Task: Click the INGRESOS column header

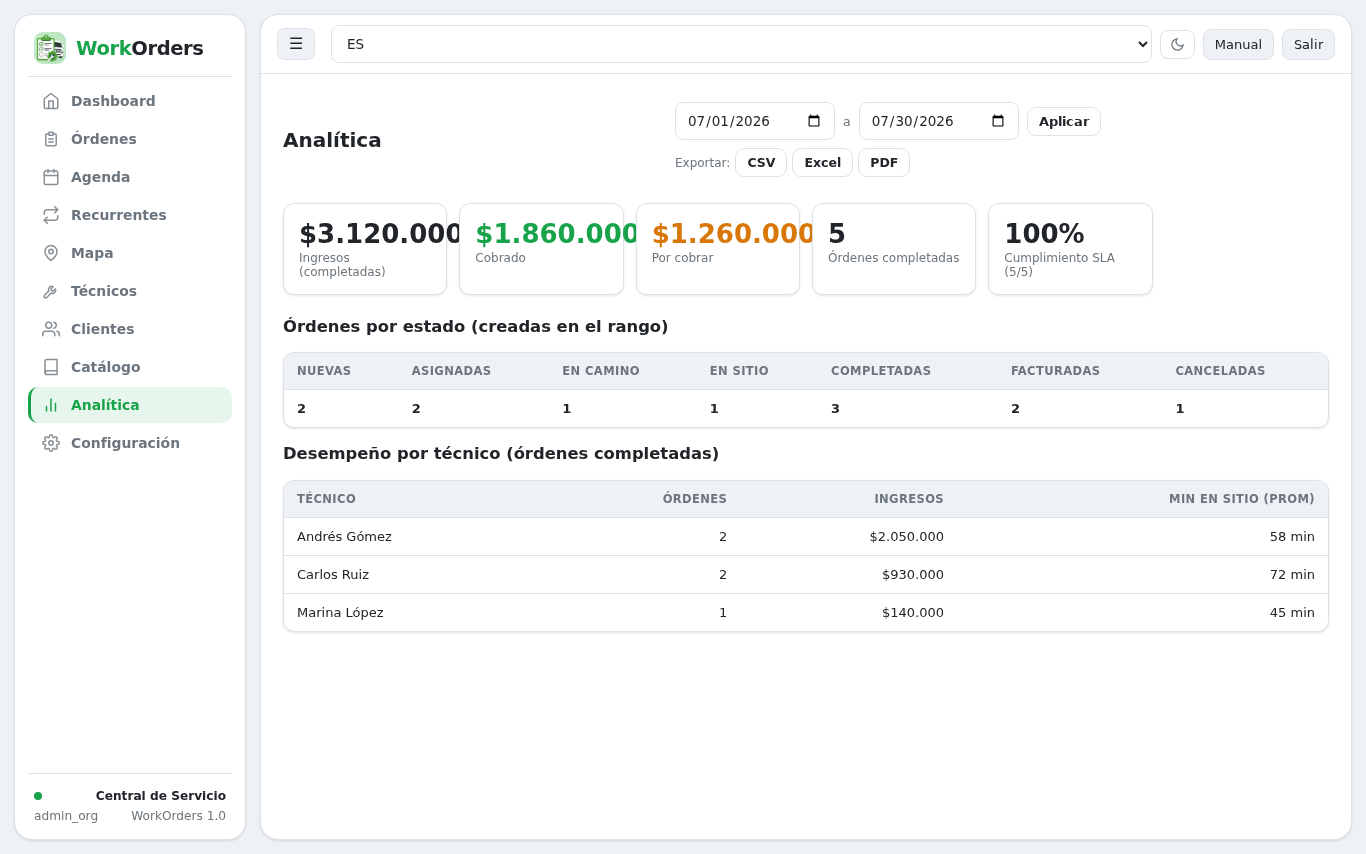Action: pos(909,499)
